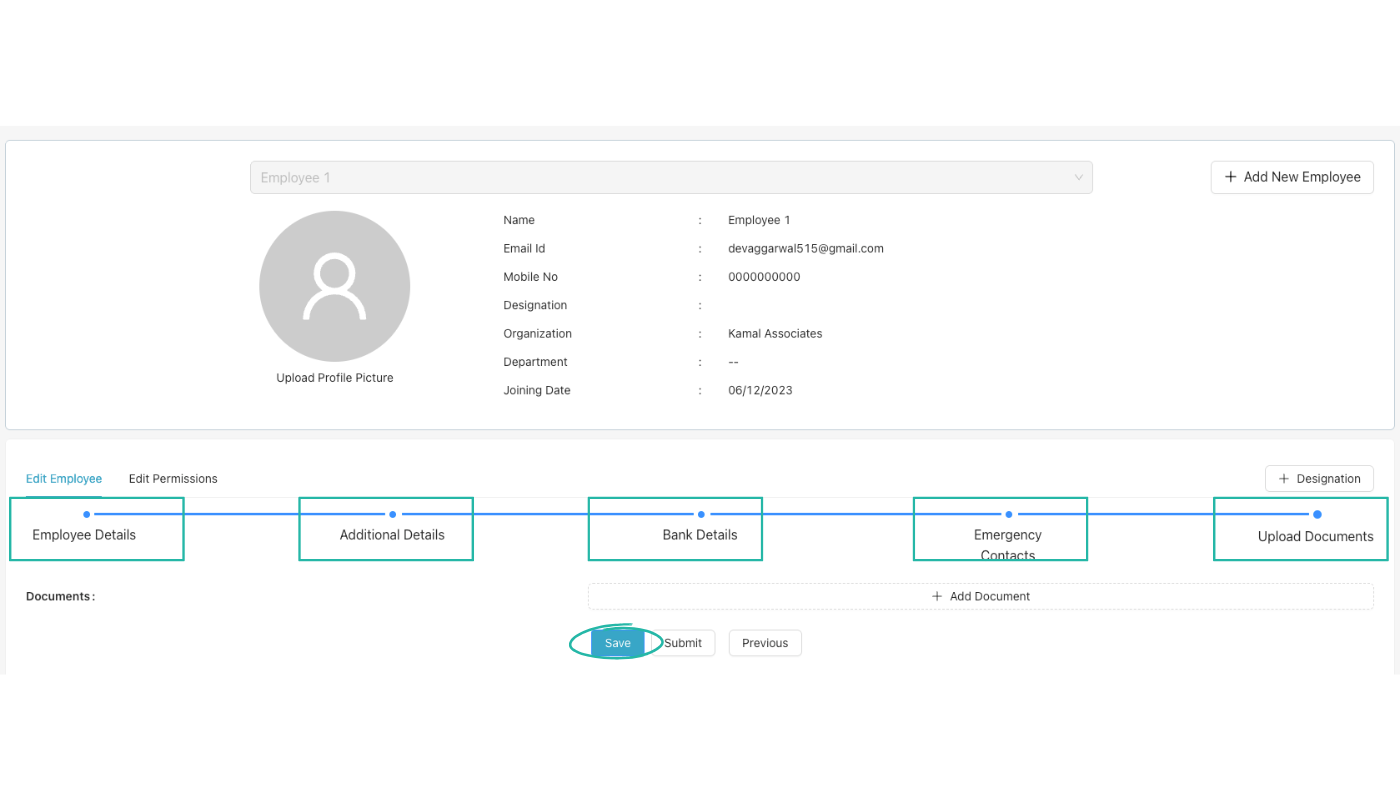Select the Employee Details step dot

click(x=84, y=512)
